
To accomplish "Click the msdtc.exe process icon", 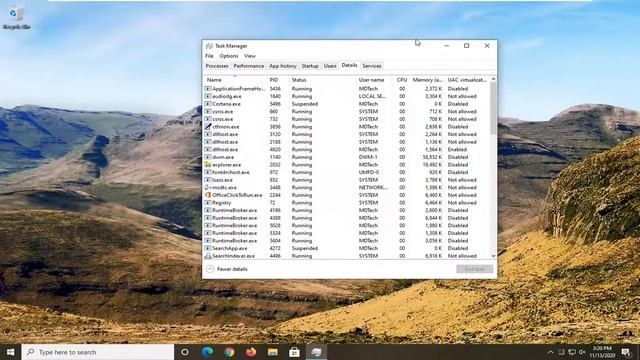I will pos(208,188).
